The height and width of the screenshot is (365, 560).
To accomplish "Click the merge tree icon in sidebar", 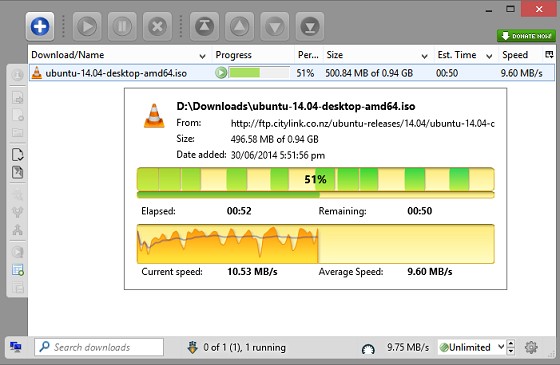I will [18, 230].
